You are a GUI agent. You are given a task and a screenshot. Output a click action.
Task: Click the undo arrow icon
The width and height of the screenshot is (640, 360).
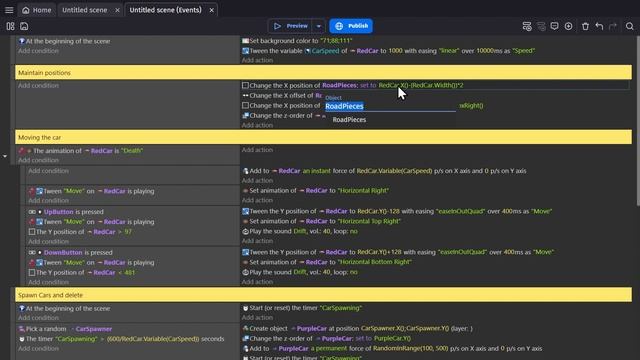coord(599,26)
